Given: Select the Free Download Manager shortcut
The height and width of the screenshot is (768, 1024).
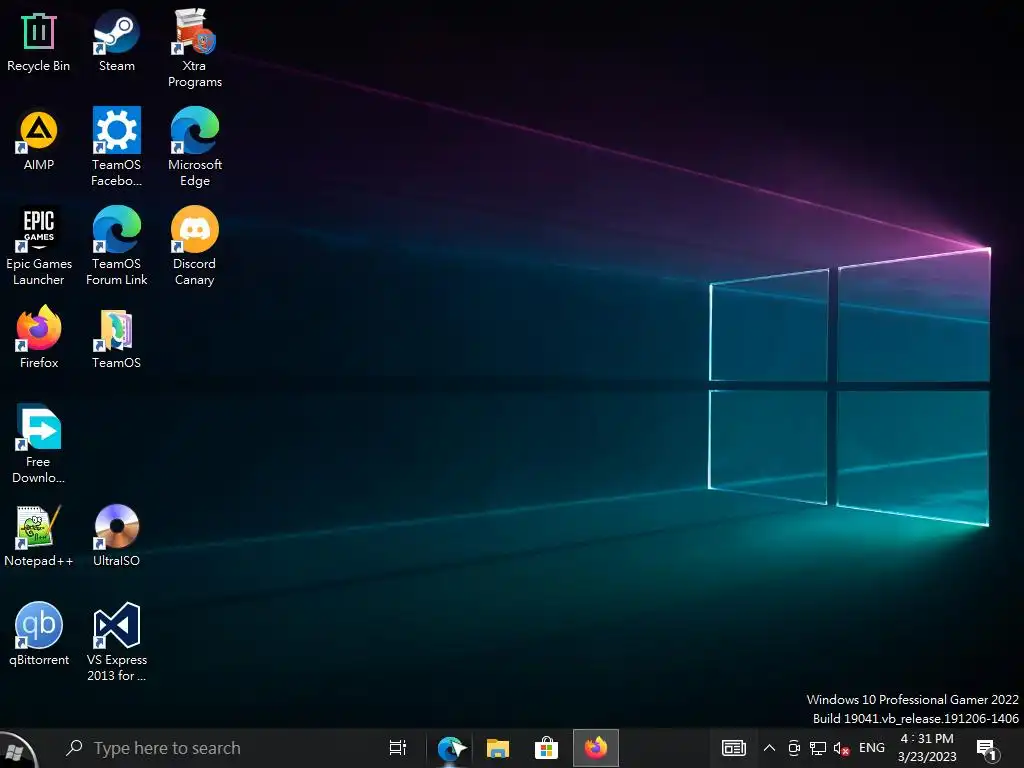Looking at the screenshot, I should click(39, 445).
